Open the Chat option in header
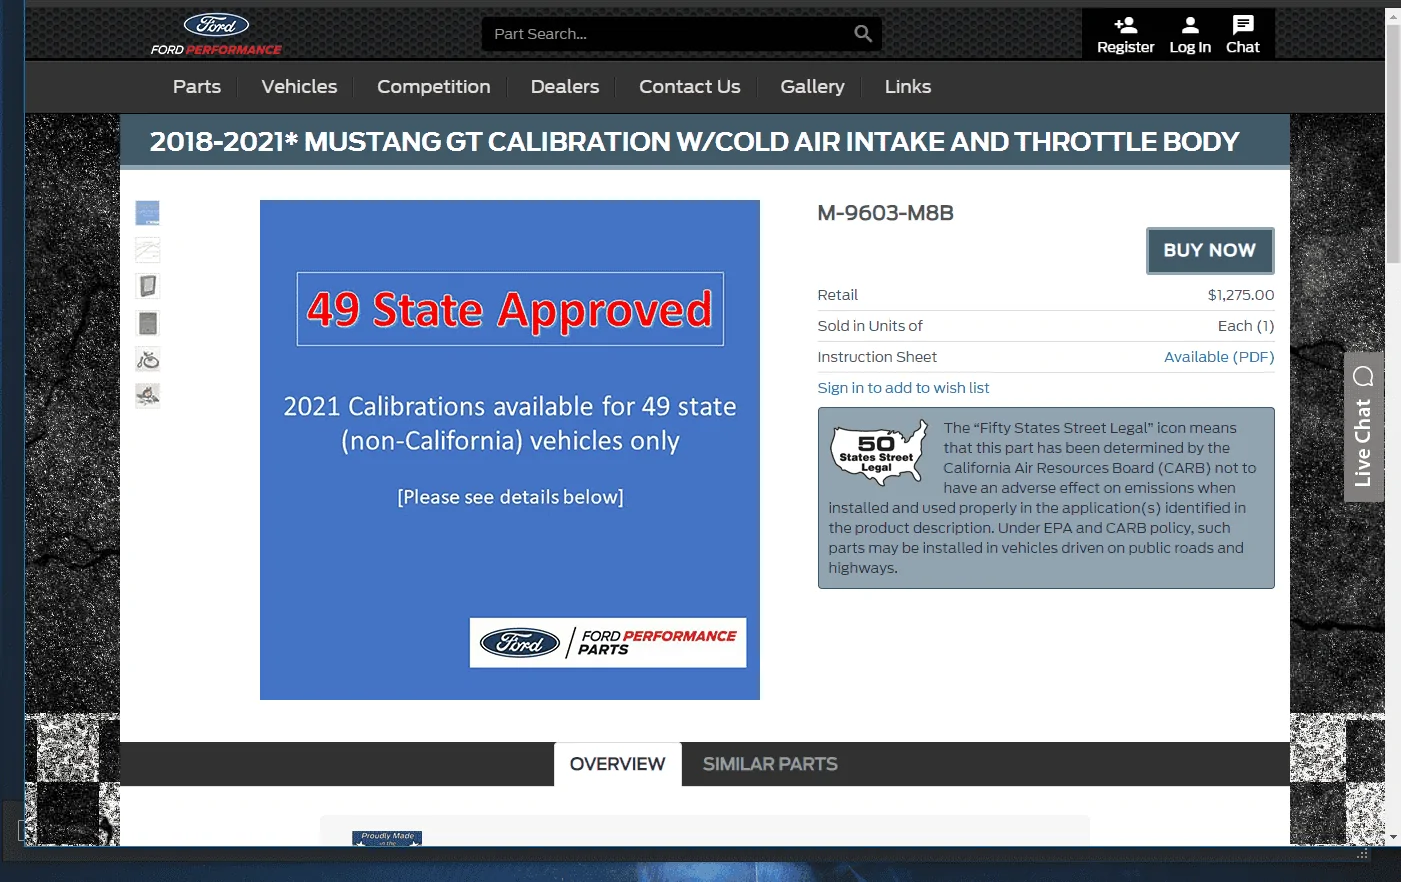Viewport: 1401px width, 882px height. [1243, 35]
